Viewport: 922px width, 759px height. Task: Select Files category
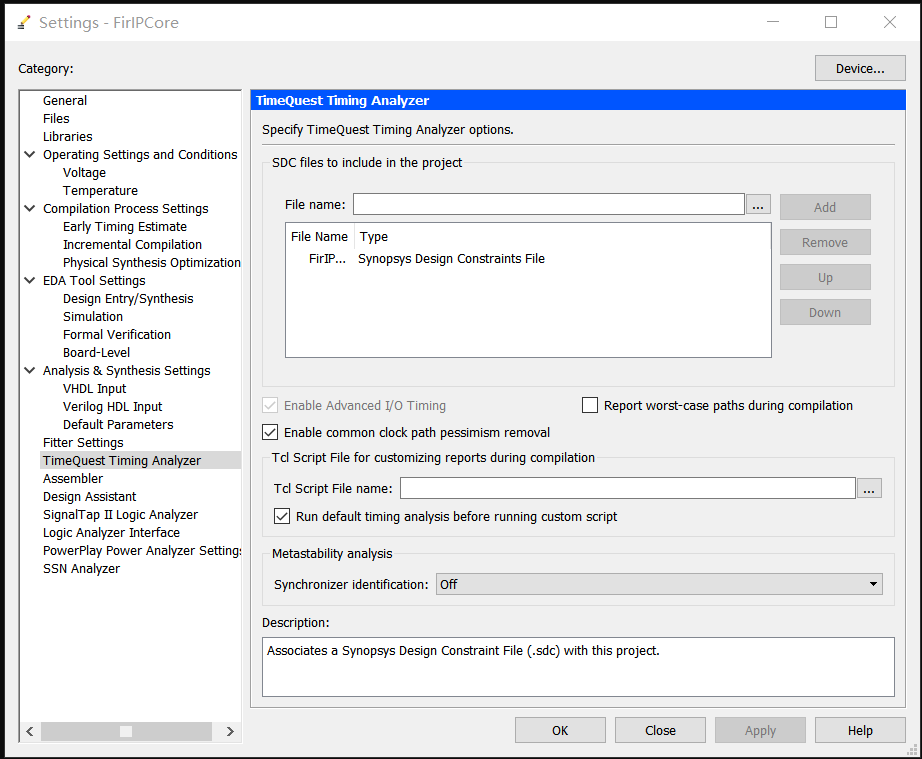56,119
